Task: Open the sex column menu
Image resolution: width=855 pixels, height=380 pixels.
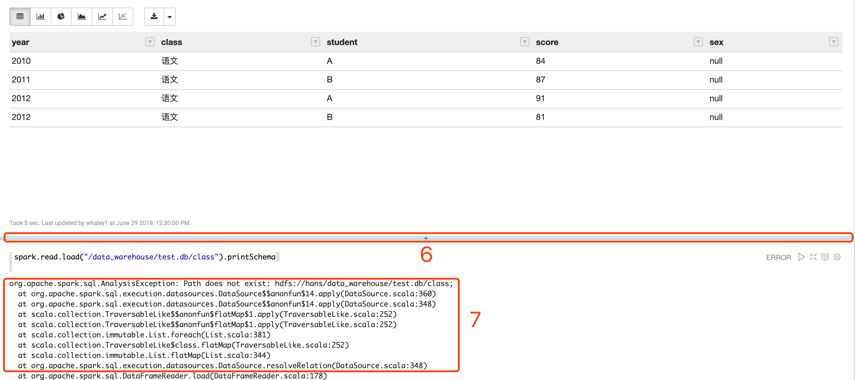Action: click(x=833, y=42)
